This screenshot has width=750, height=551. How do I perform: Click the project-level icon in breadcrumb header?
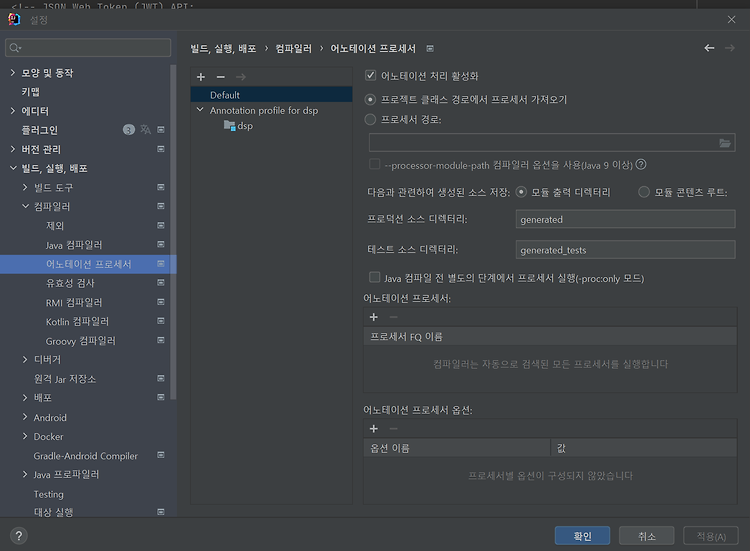coord(430,48)
